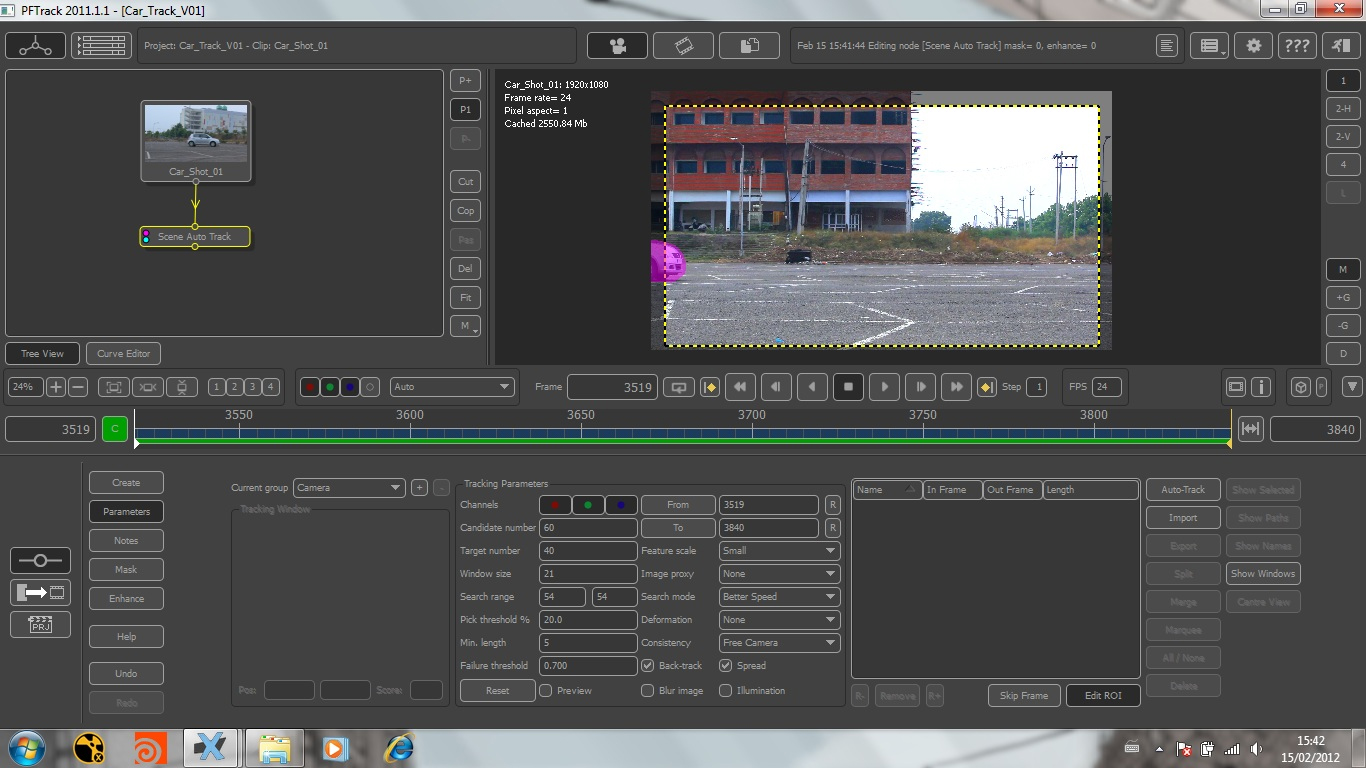Image resolution: width=1366 pixels, height=768 pixels.
Task: Open the Mask section
Action: (x=126, y=569)
